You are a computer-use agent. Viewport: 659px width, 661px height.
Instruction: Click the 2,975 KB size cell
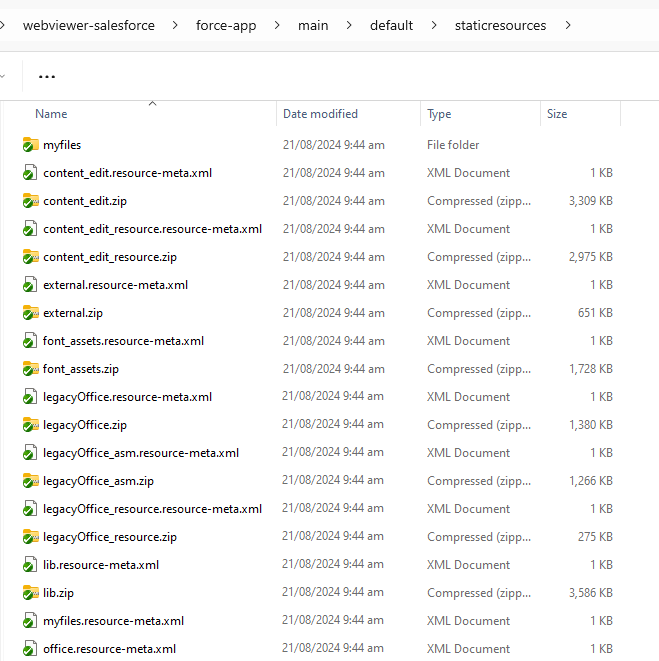[x=591, y=257]
